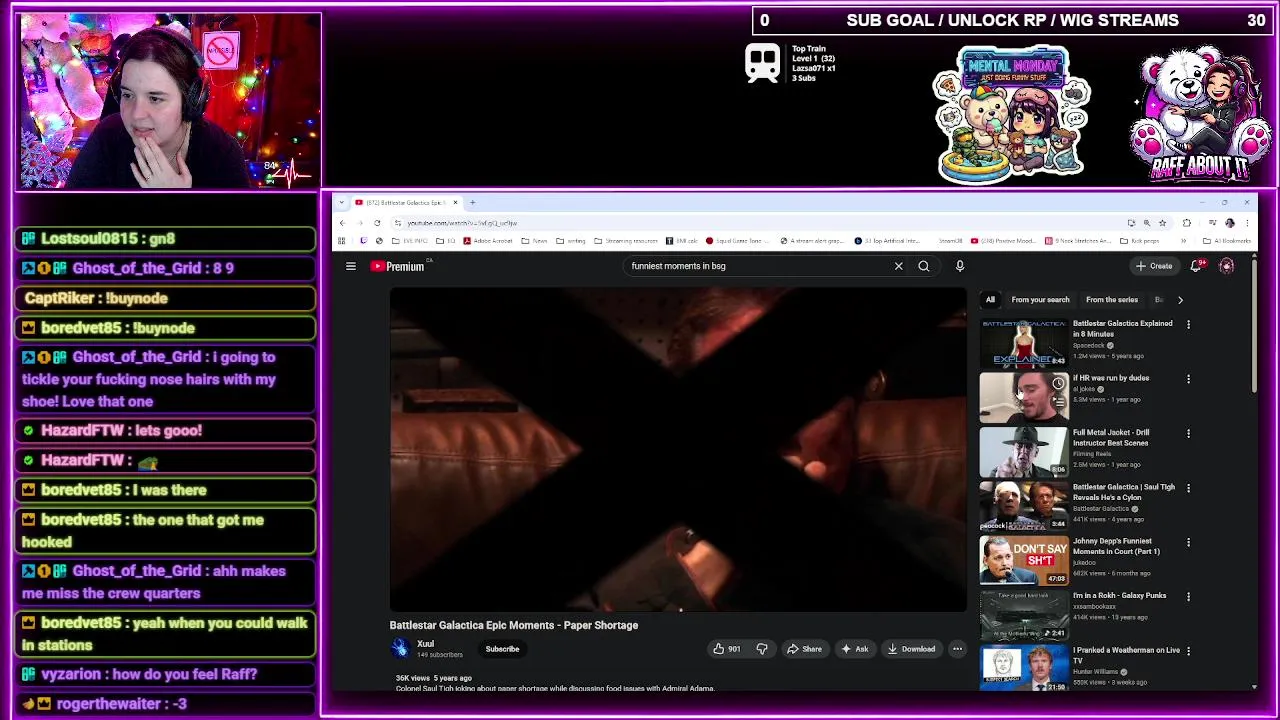Open options for if HR was run by dudes
The image size is (1280, 720).
tap(1188, 379)
